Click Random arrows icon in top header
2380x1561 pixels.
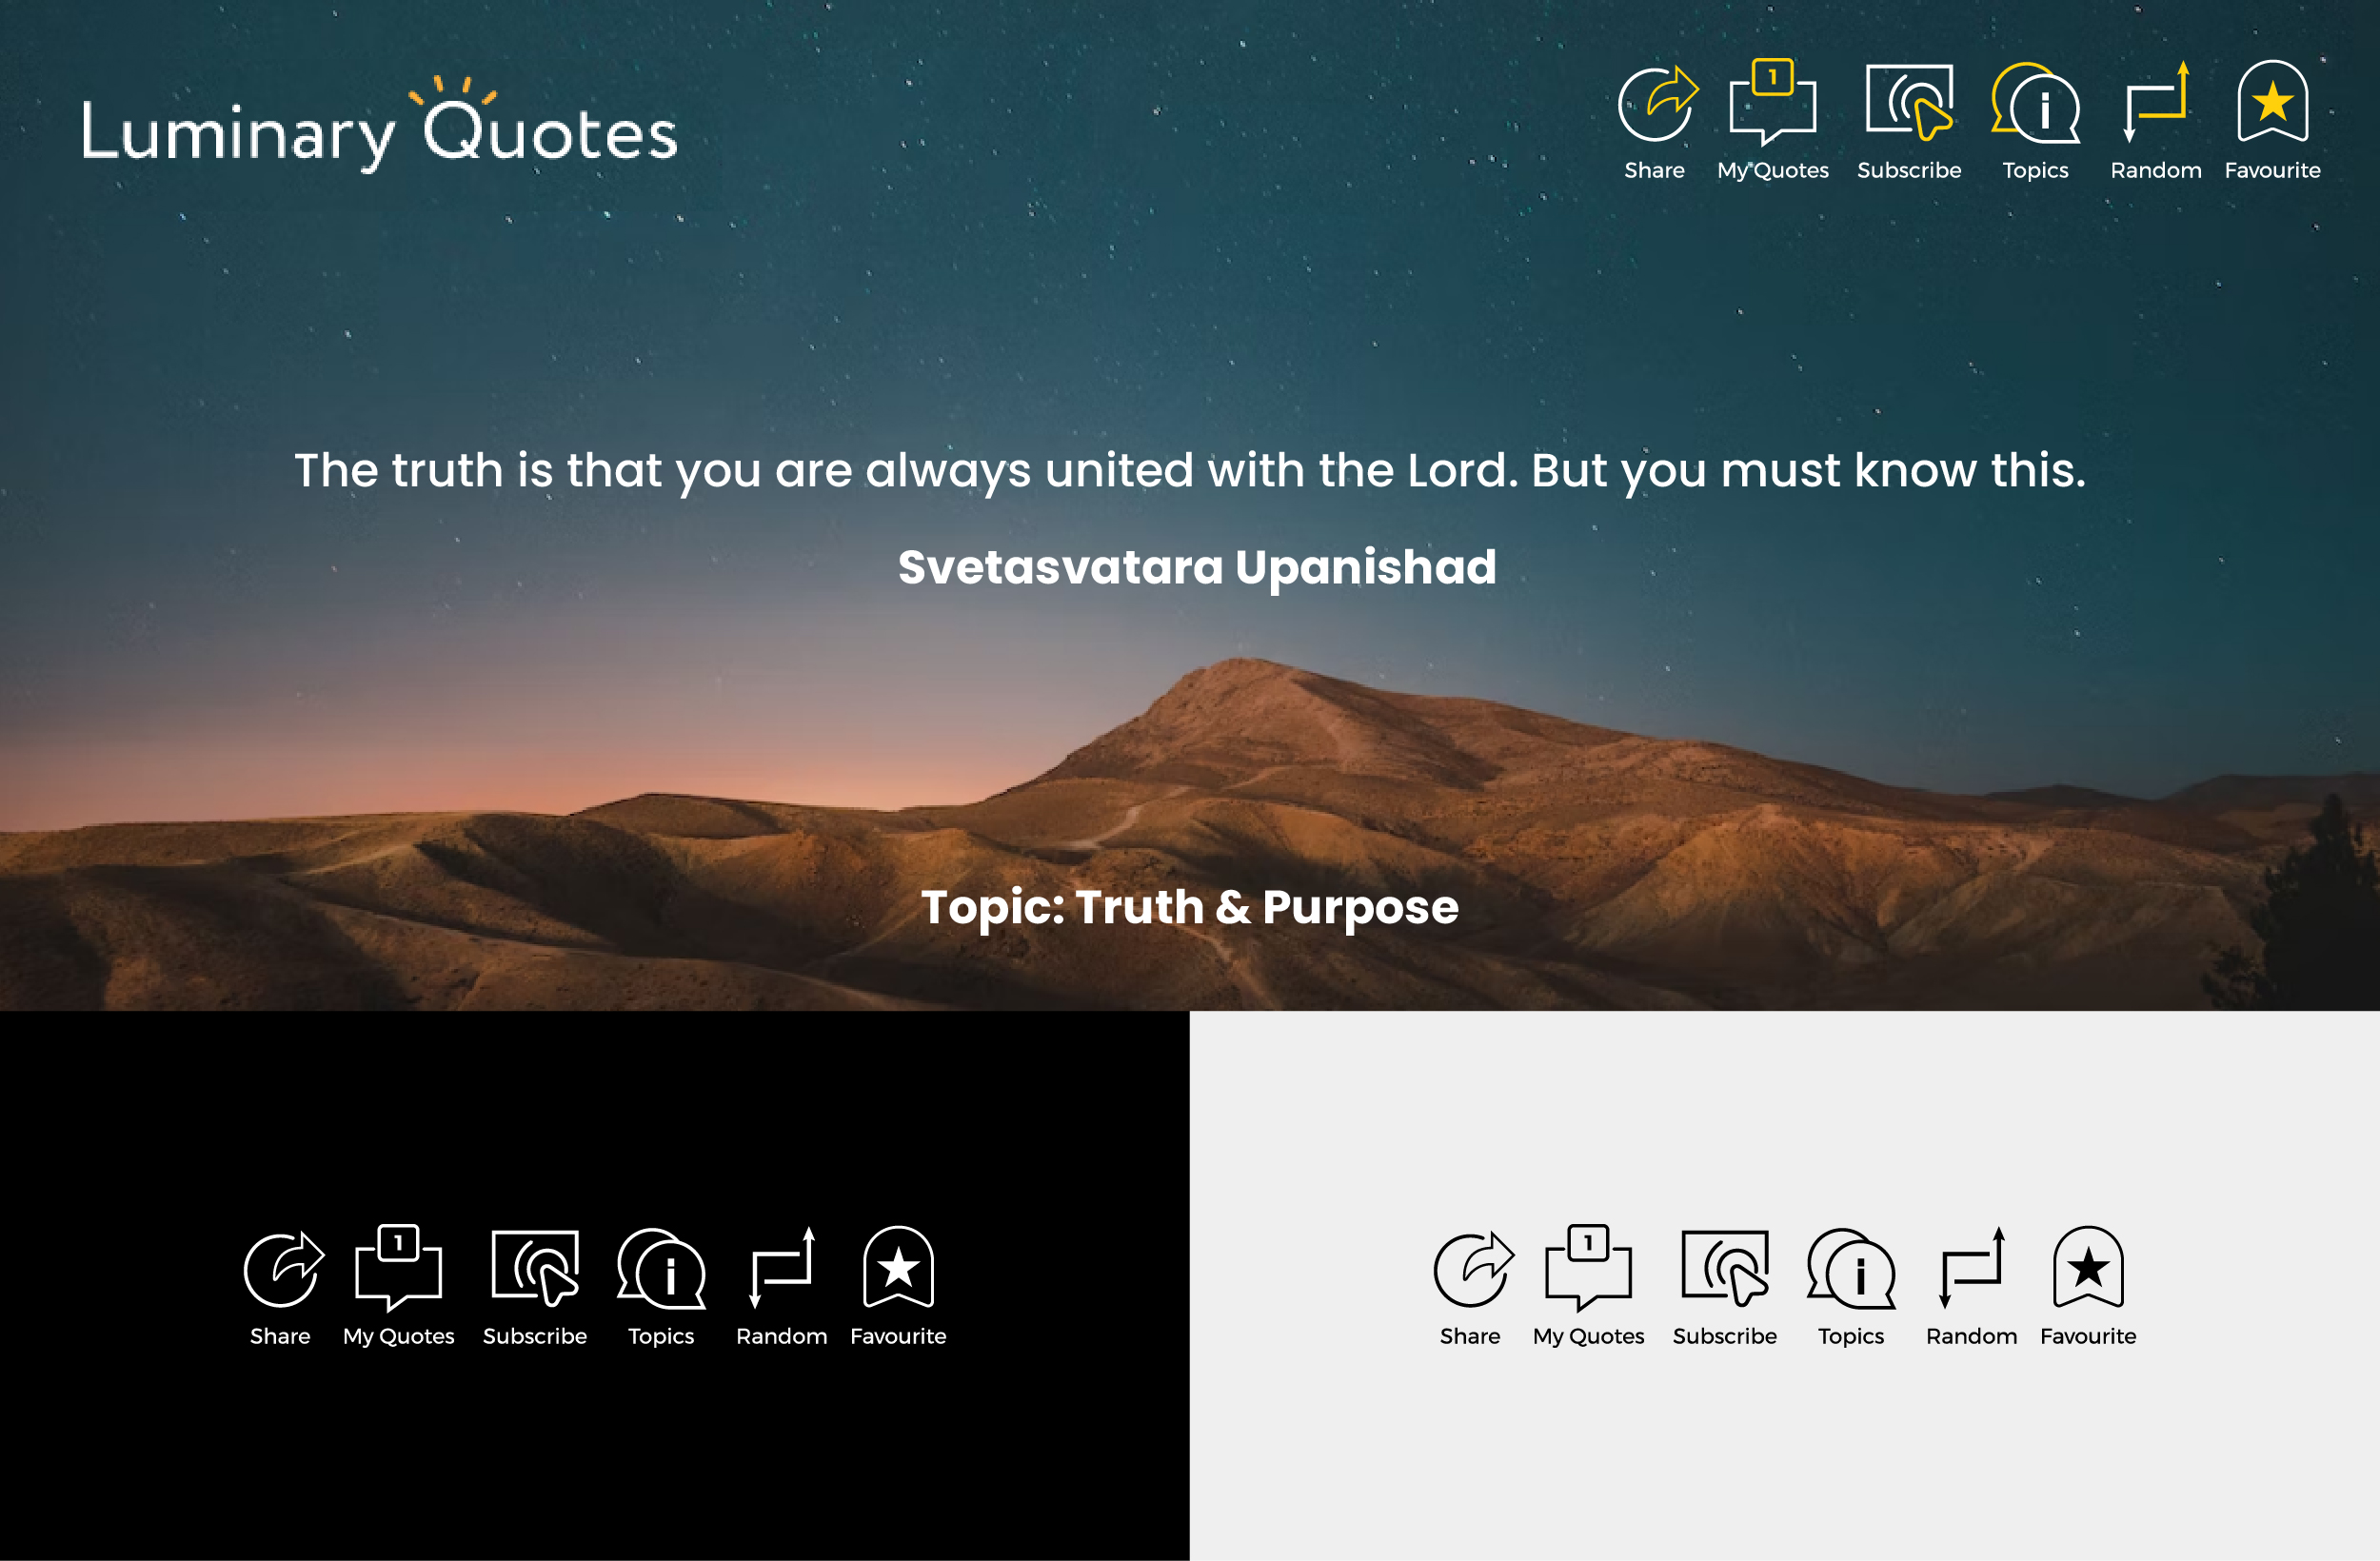click(2156, 102)
